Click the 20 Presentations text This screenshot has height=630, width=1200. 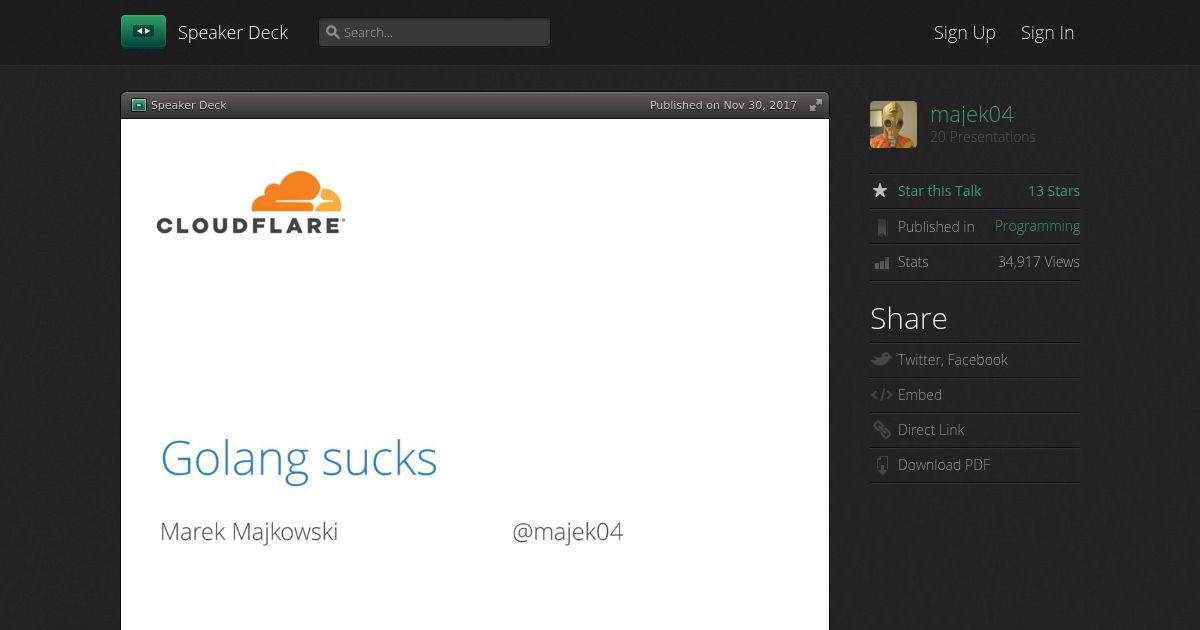coord(983,137)
